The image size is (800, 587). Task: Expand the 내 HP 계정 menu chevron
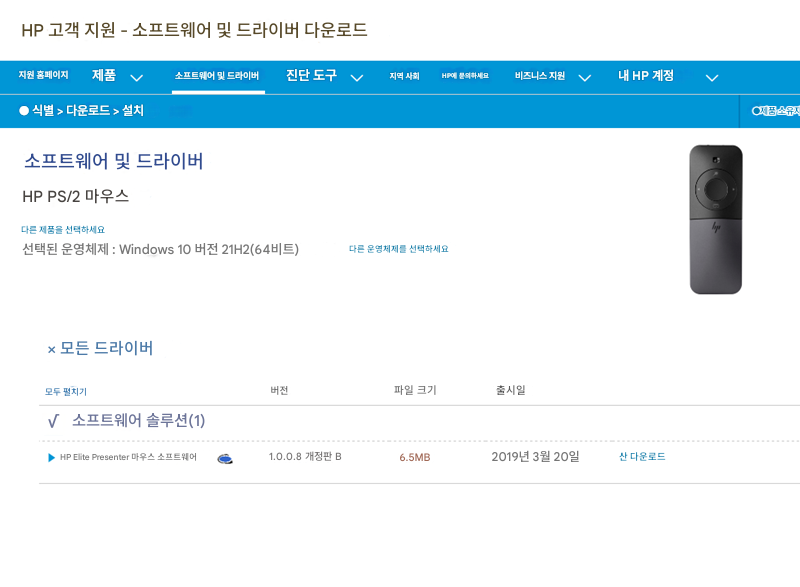pos(712,77)
